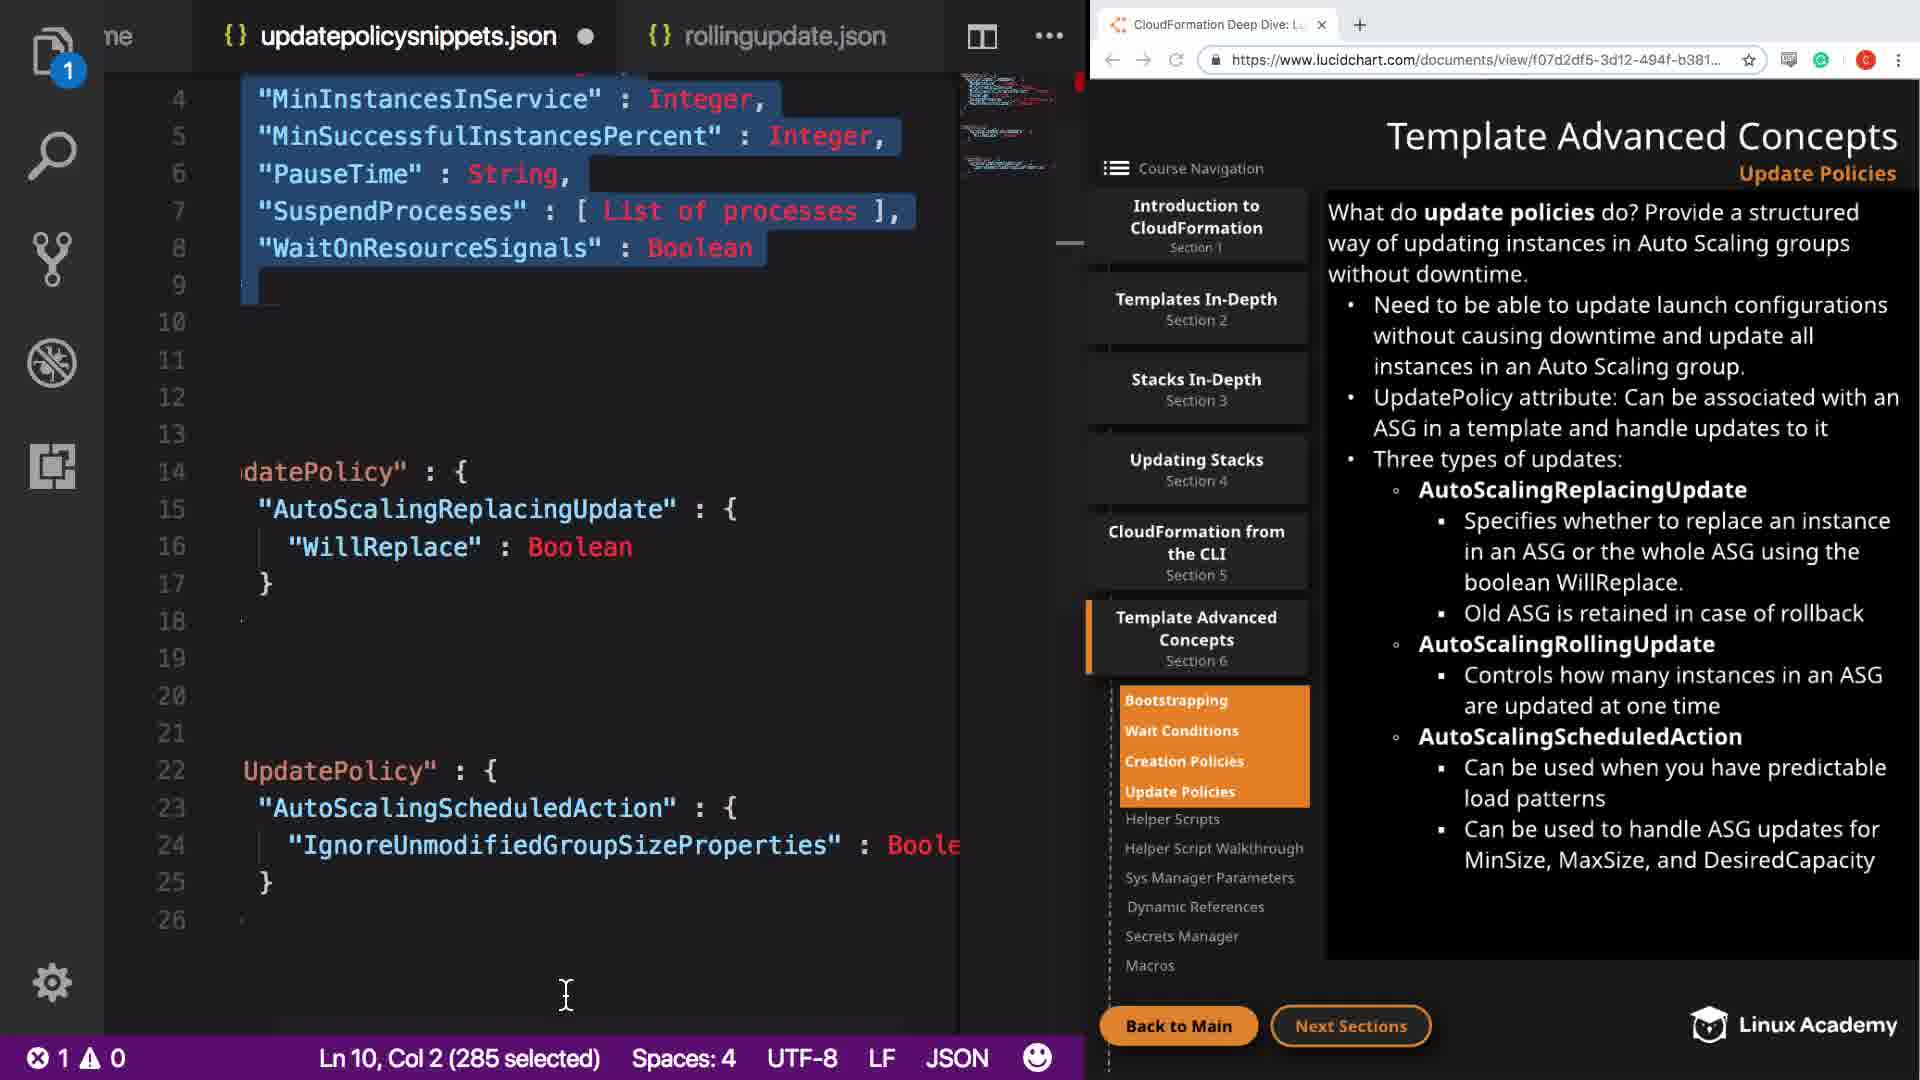The height and width of the screenshot is (1080, 1920).
Task: Open the Search panel icon
Action: 52,156
